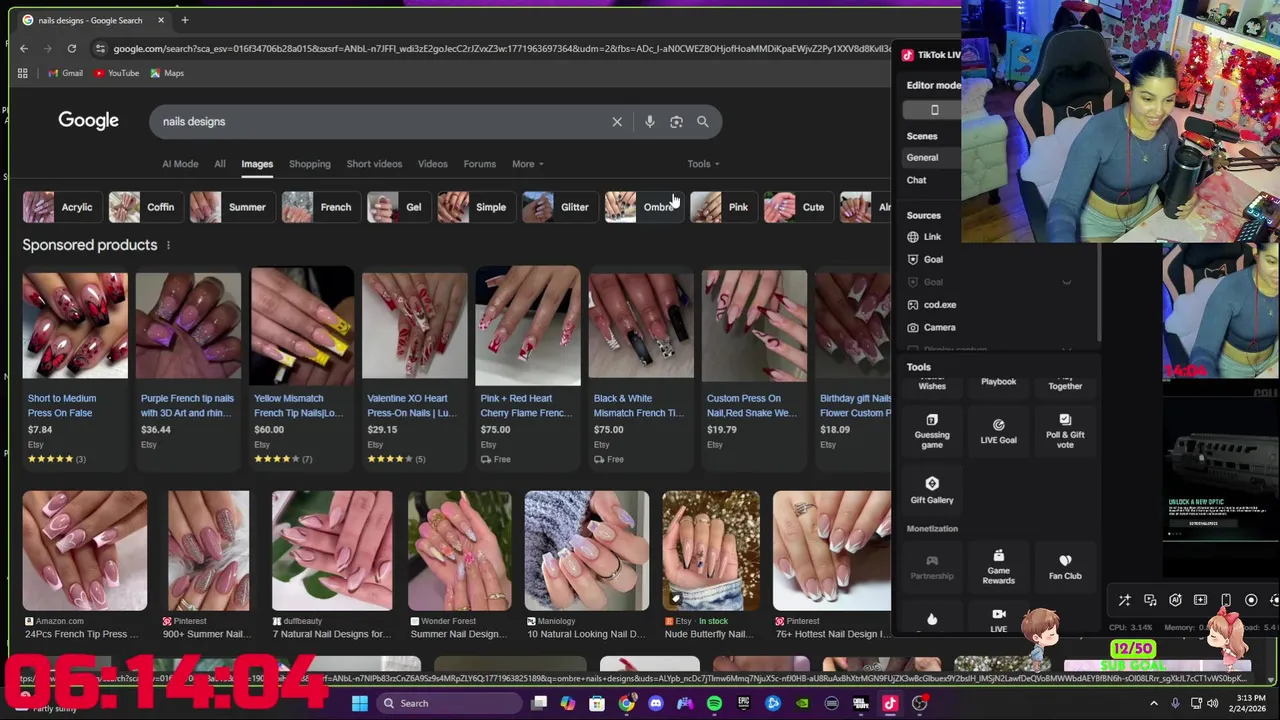
Task: Open the Partnership monetization option
Action: [x=932, y=566]
